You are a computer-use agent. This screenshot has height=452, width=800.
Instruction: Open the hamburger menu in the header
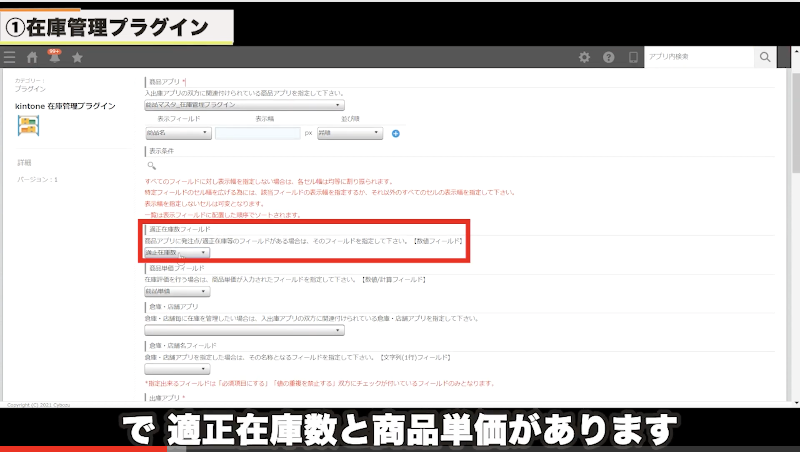pyautogui.click(x=10, y=58)
